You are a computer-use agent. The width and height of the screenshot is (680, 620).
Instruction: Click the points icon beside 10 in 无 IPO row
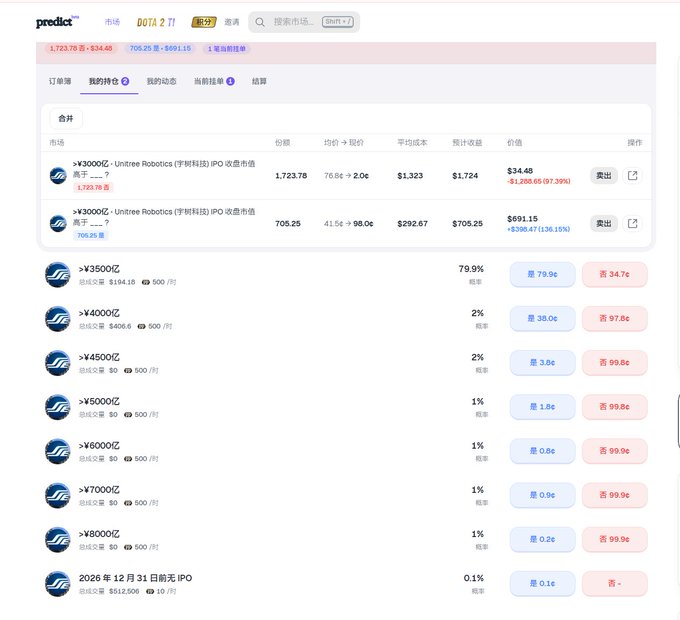point(150,591)
